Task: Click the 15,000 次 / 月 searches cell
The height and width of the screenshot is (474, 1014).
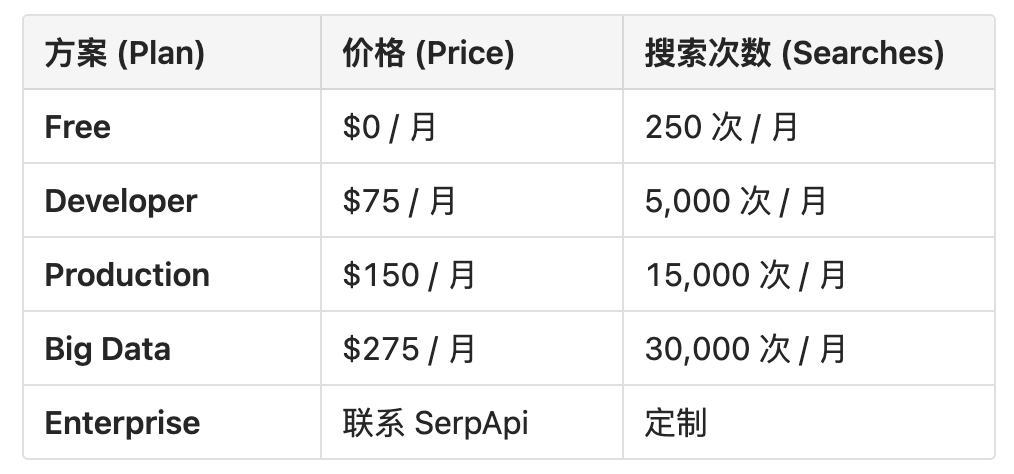Action: 745,275
